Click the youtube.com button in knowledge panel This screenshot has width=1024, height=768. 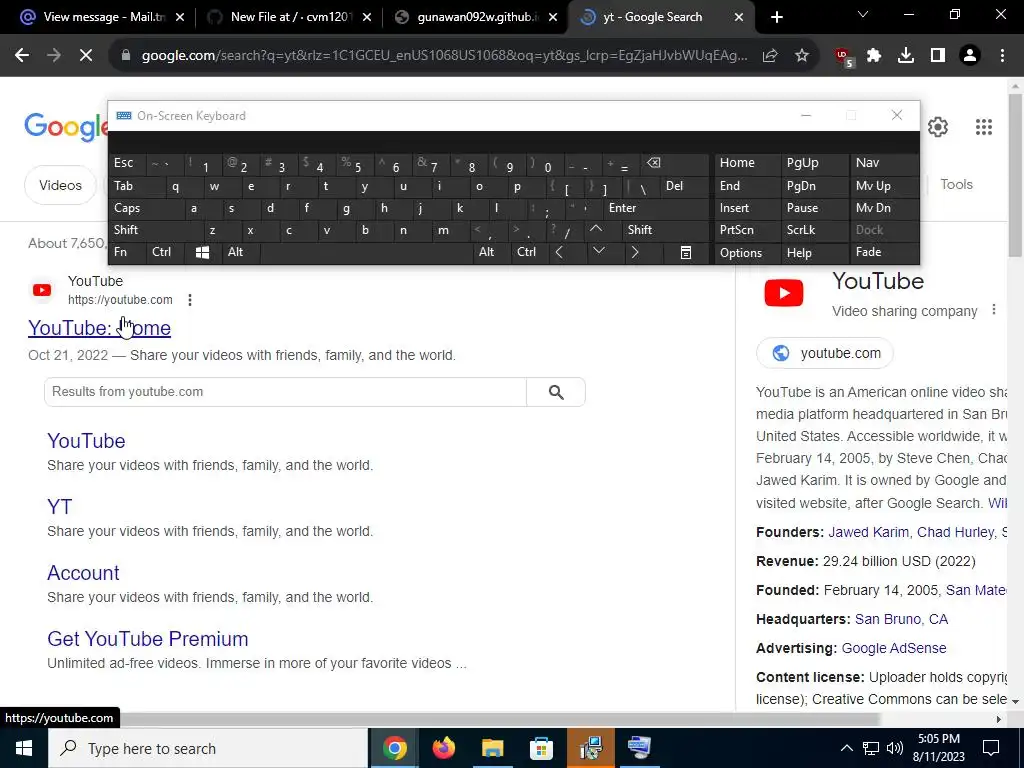pyautogui.click(x=825, y=353)
